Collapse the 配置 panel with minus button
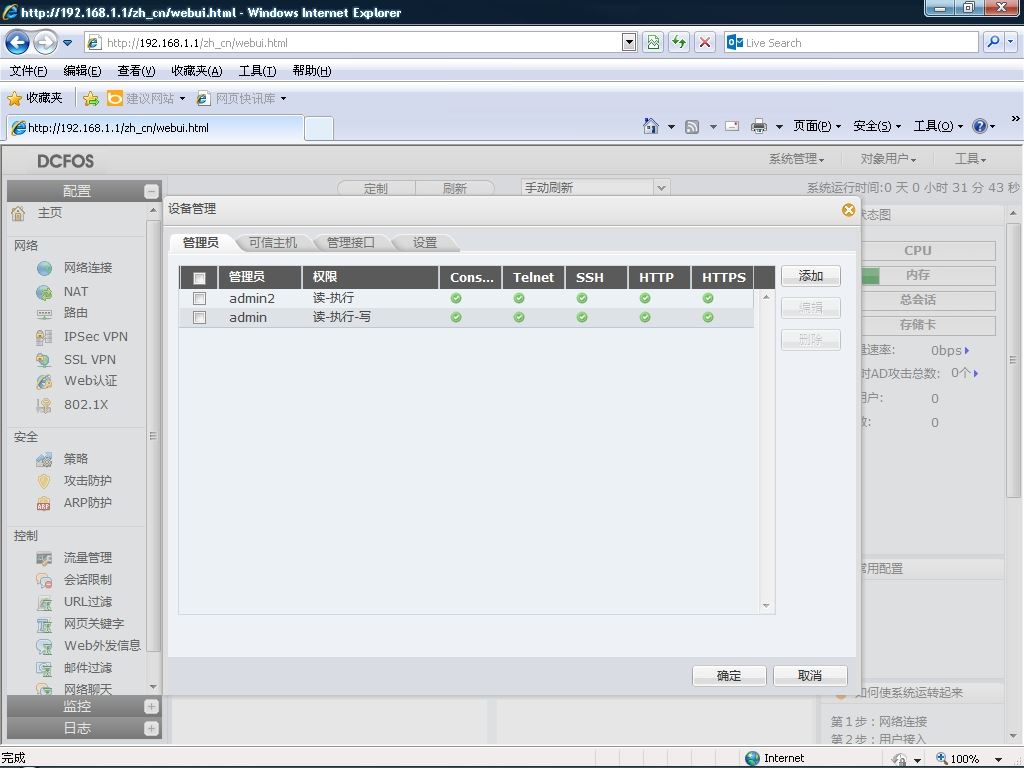This screenshot has width=1024, height=768. [151, 191]
